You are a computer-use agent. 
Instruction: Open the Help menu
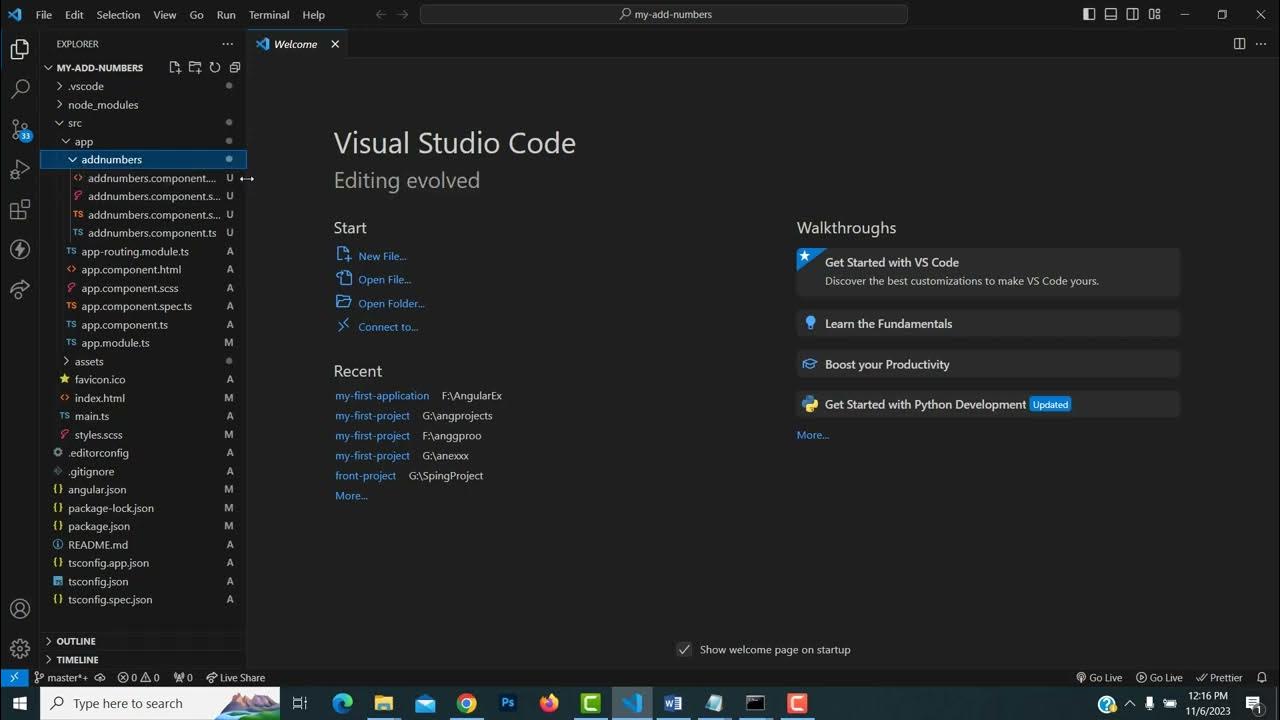pyautogui.click(x=314, y=15)
